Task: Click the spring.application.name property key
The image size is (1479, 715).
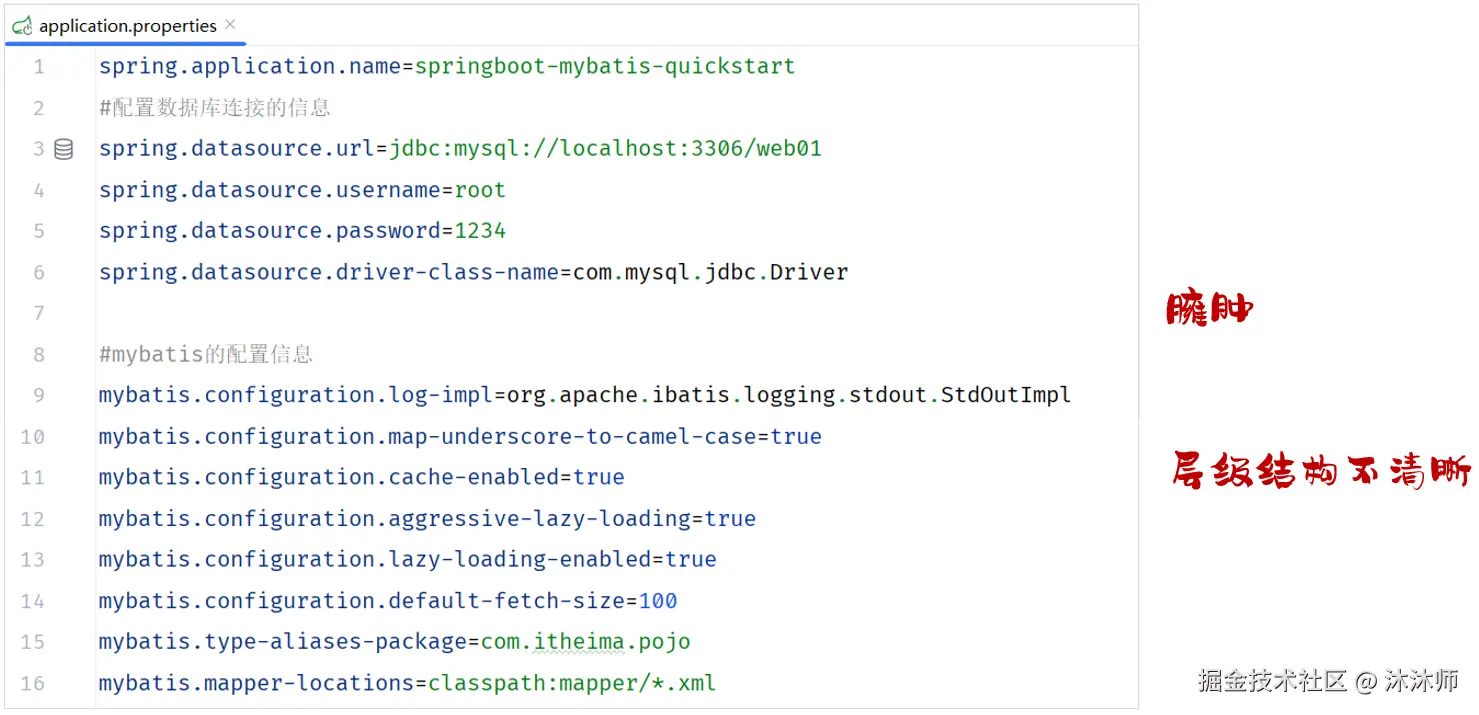Action: pos(249,67)
